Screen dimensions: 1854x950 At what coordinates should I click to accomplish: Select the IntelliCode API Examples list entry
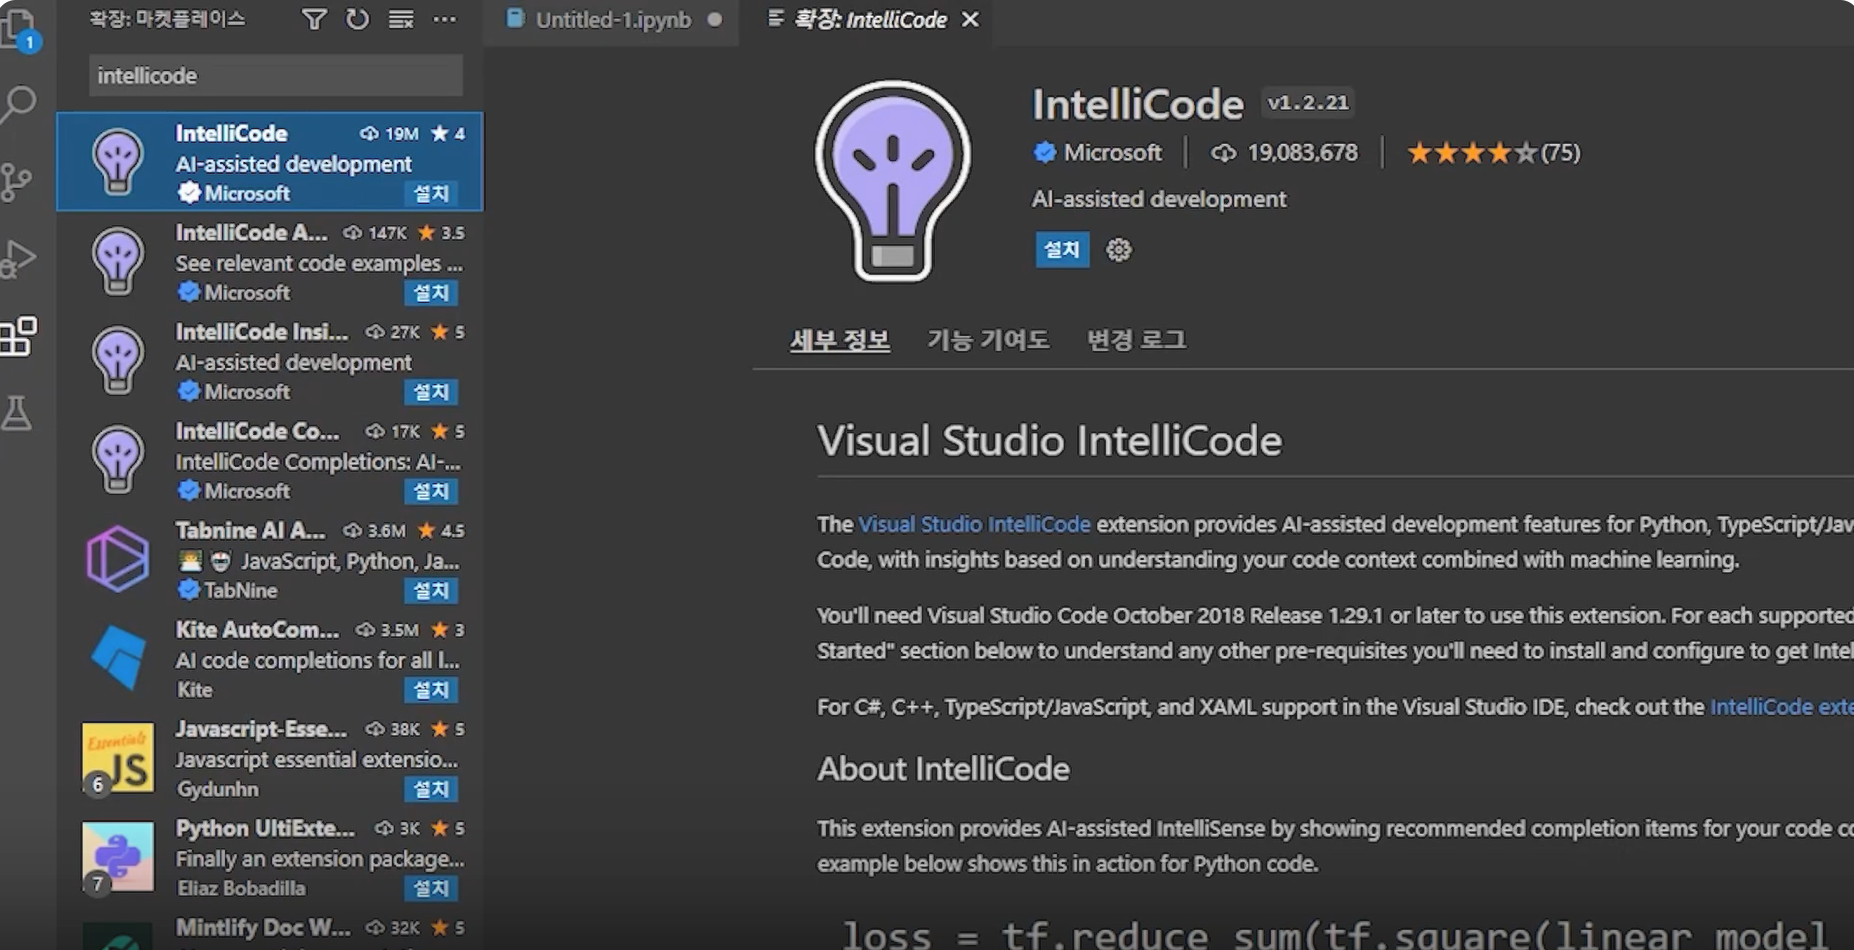pos(270,262)
